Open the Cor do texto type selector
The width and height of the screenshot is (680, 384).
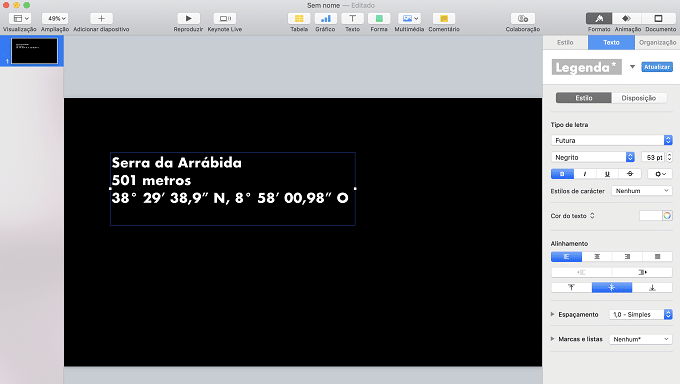coord(592,216)
